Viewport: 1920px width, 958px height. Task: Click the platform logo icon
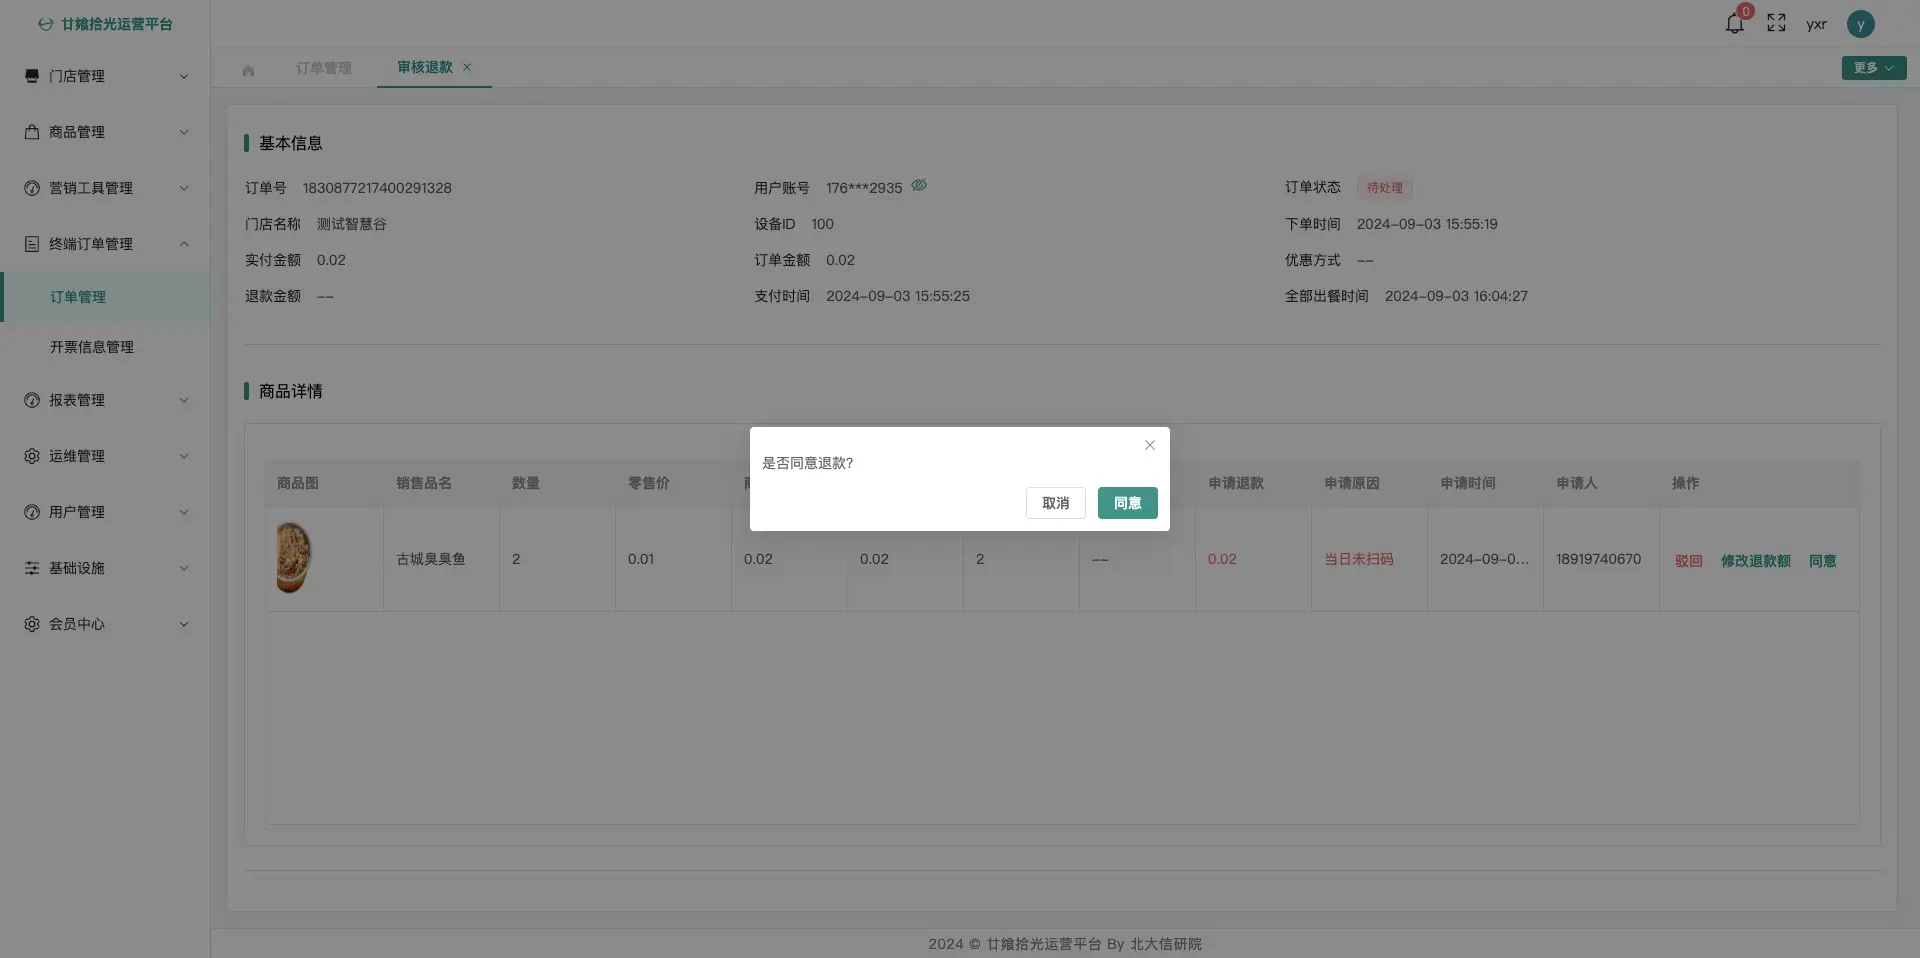tap(46, 24)
